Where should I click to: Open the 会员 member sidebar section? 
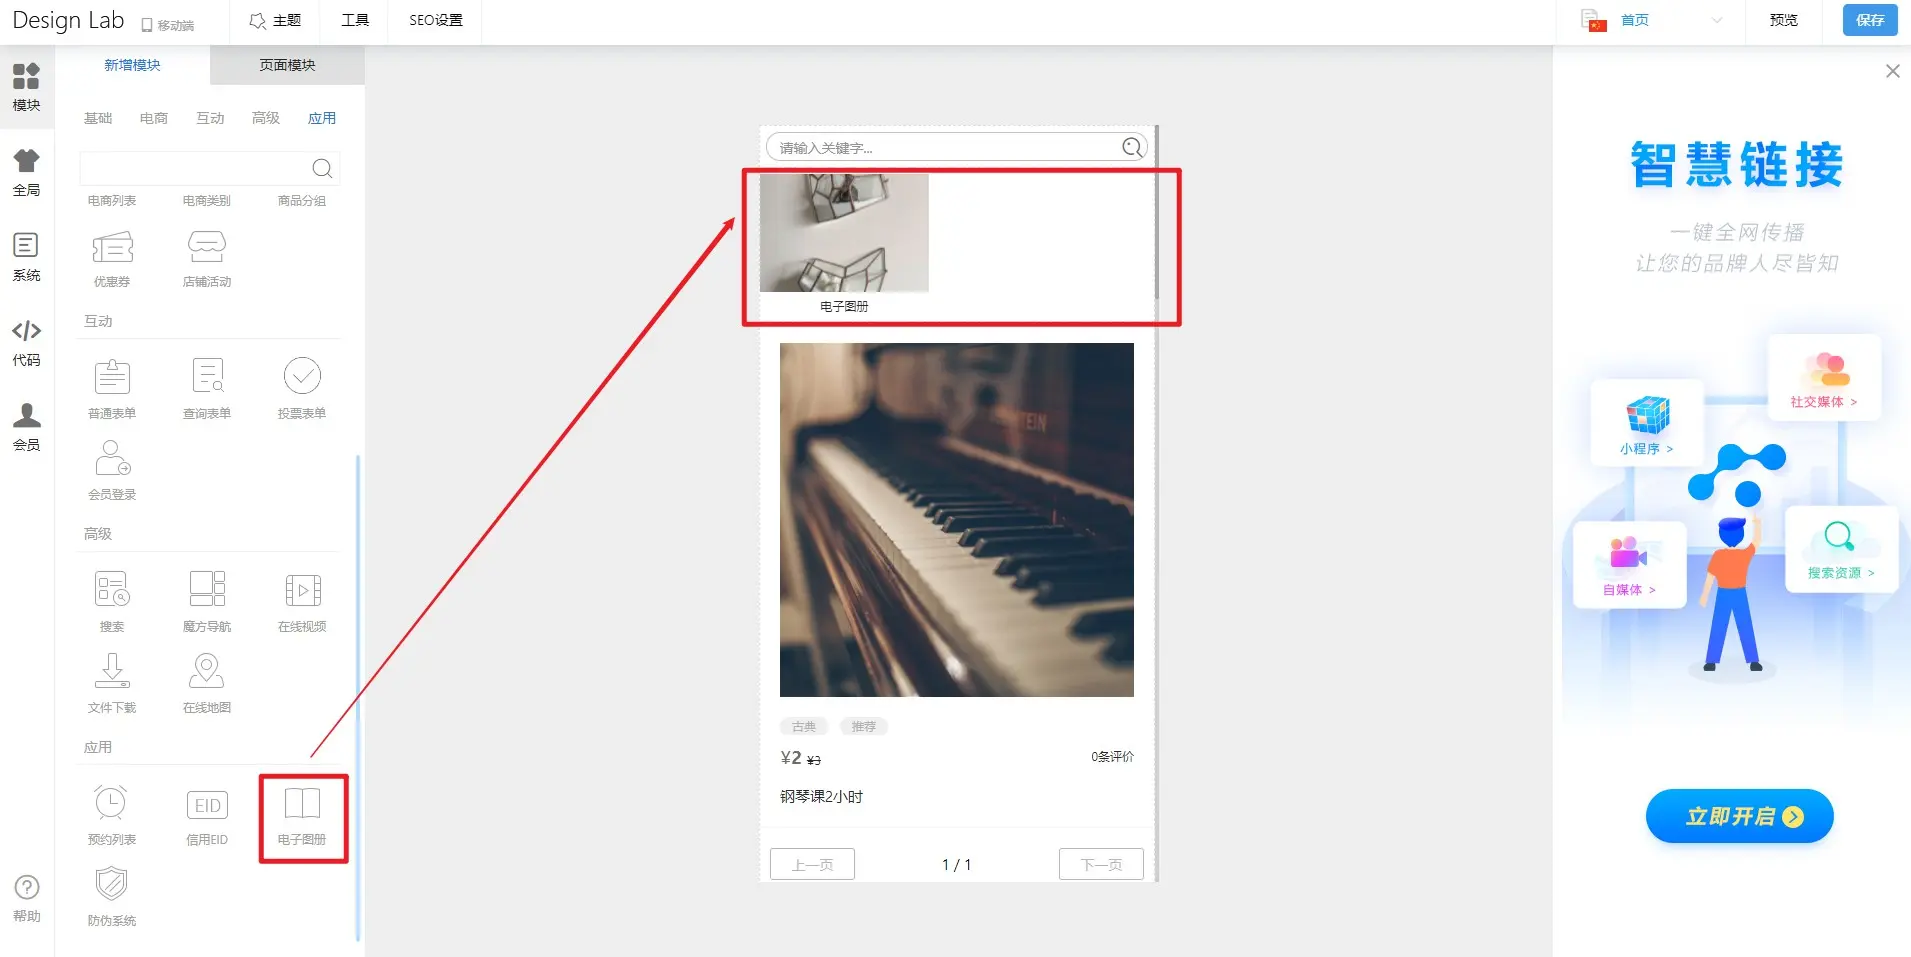point(27,427)
